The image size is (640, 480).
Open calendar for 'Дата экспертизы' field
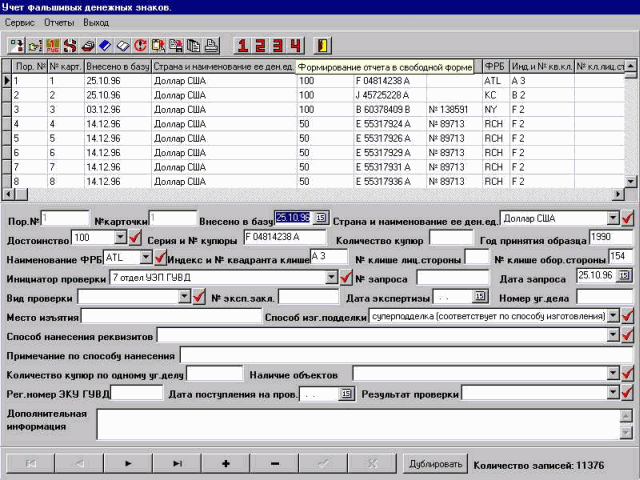tap(480, 296)
